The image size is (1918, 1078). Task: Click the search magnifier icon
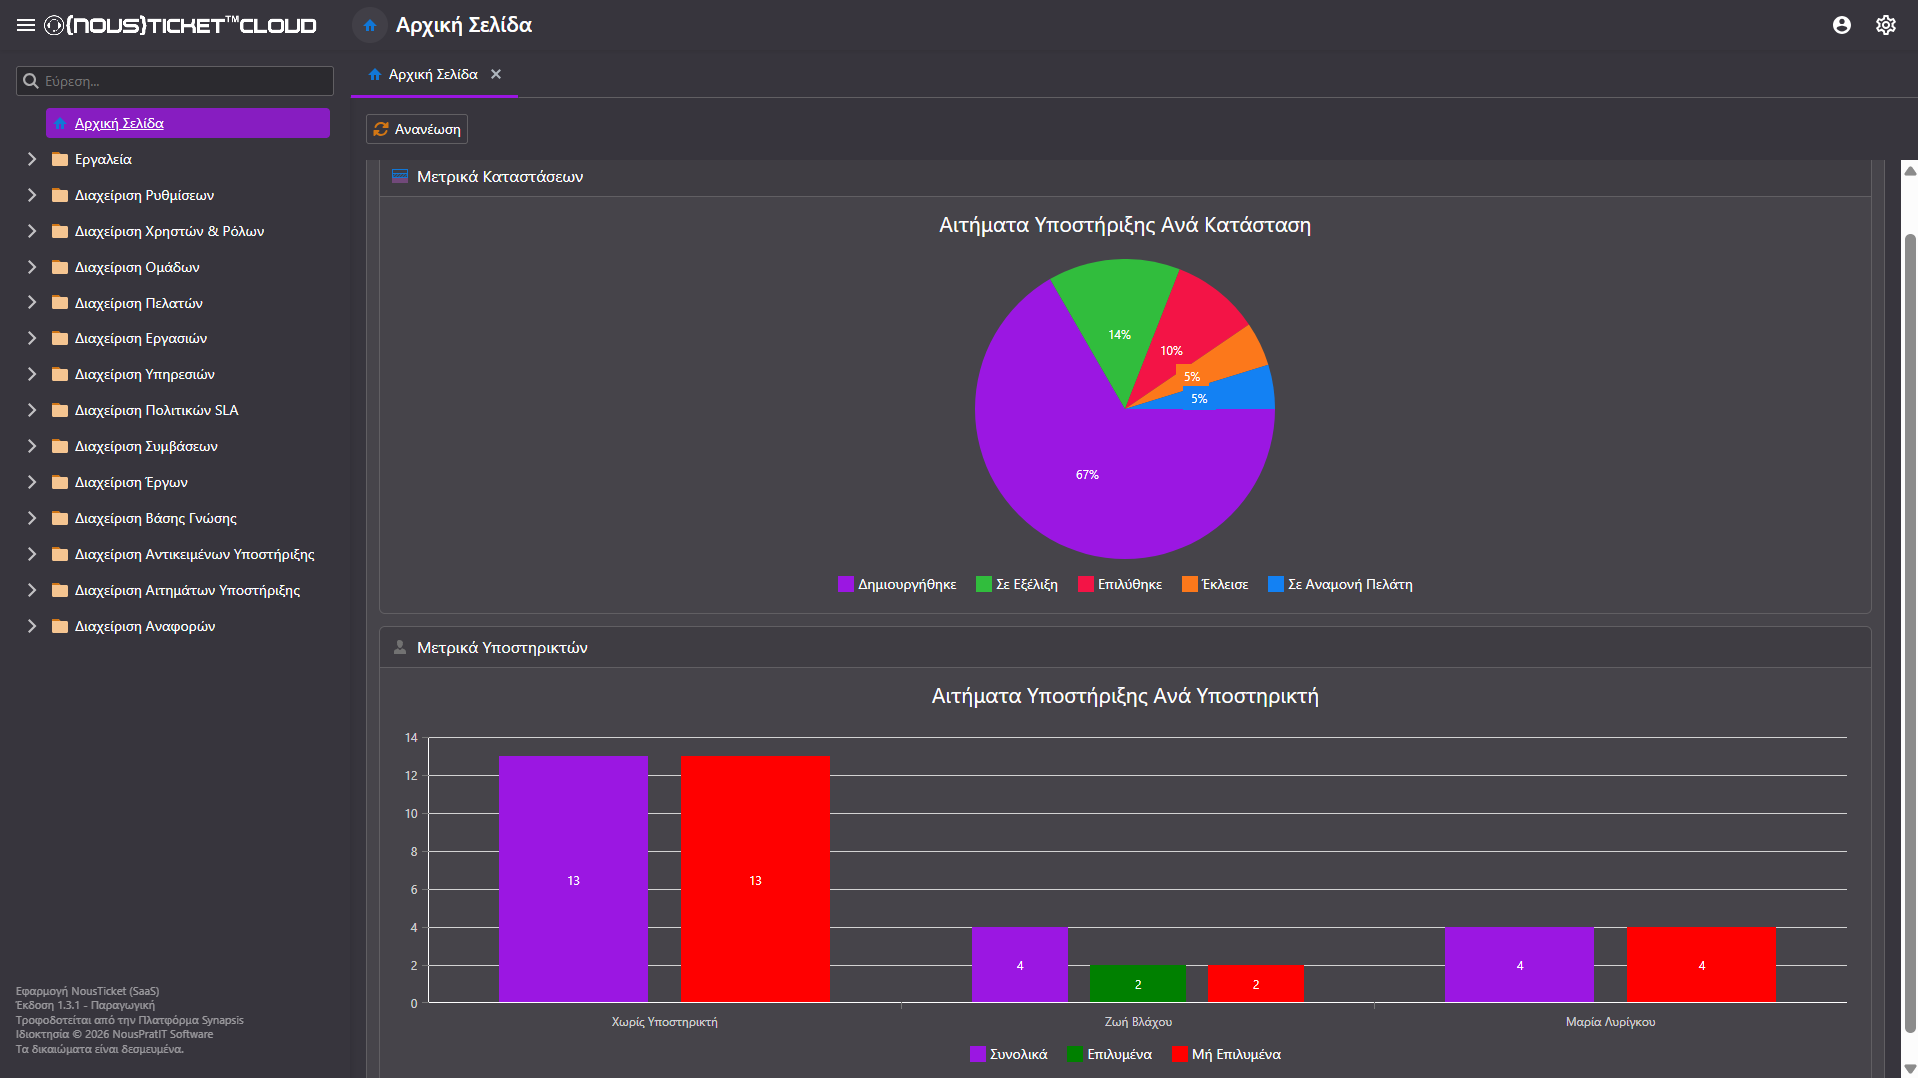[x=31, y=81]
